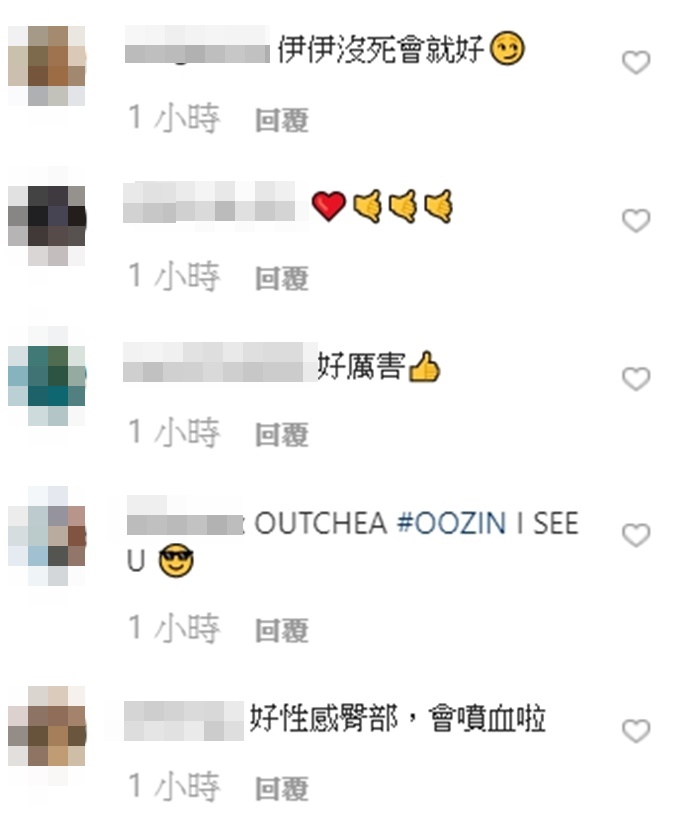The image size is (700, 819).
Task: Open username before 好性感臀部 text
Action: click(x=184, y=721)
